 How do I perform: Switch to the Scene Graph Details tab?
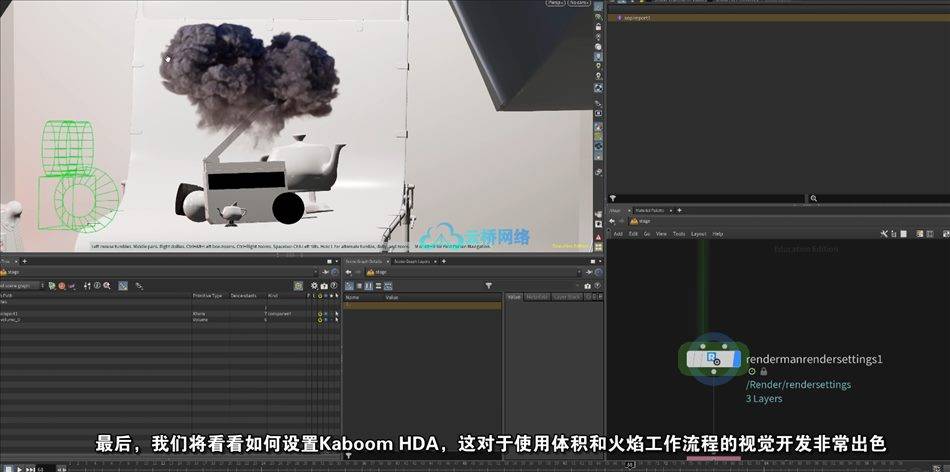pos(364,261)
